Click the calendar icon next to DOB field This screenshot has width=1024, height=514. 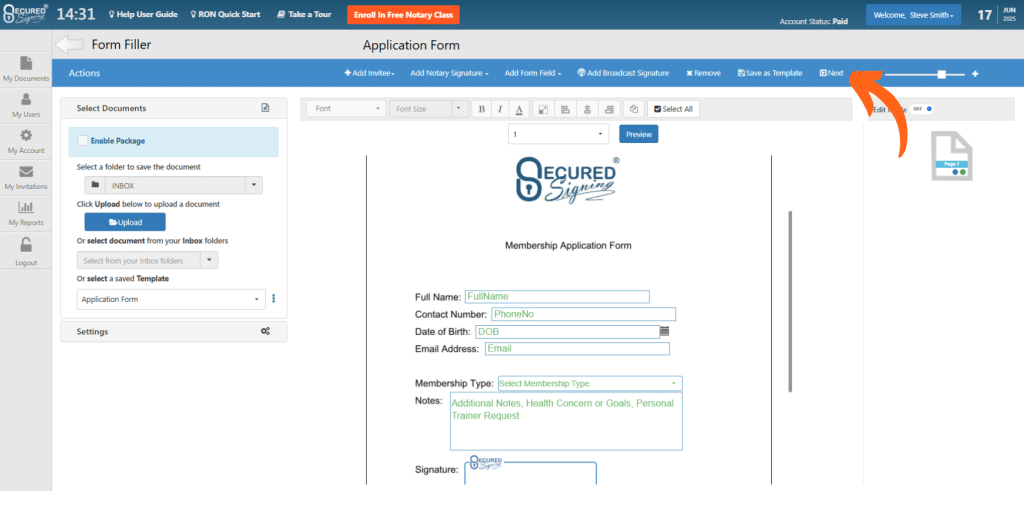pos(665,331)
